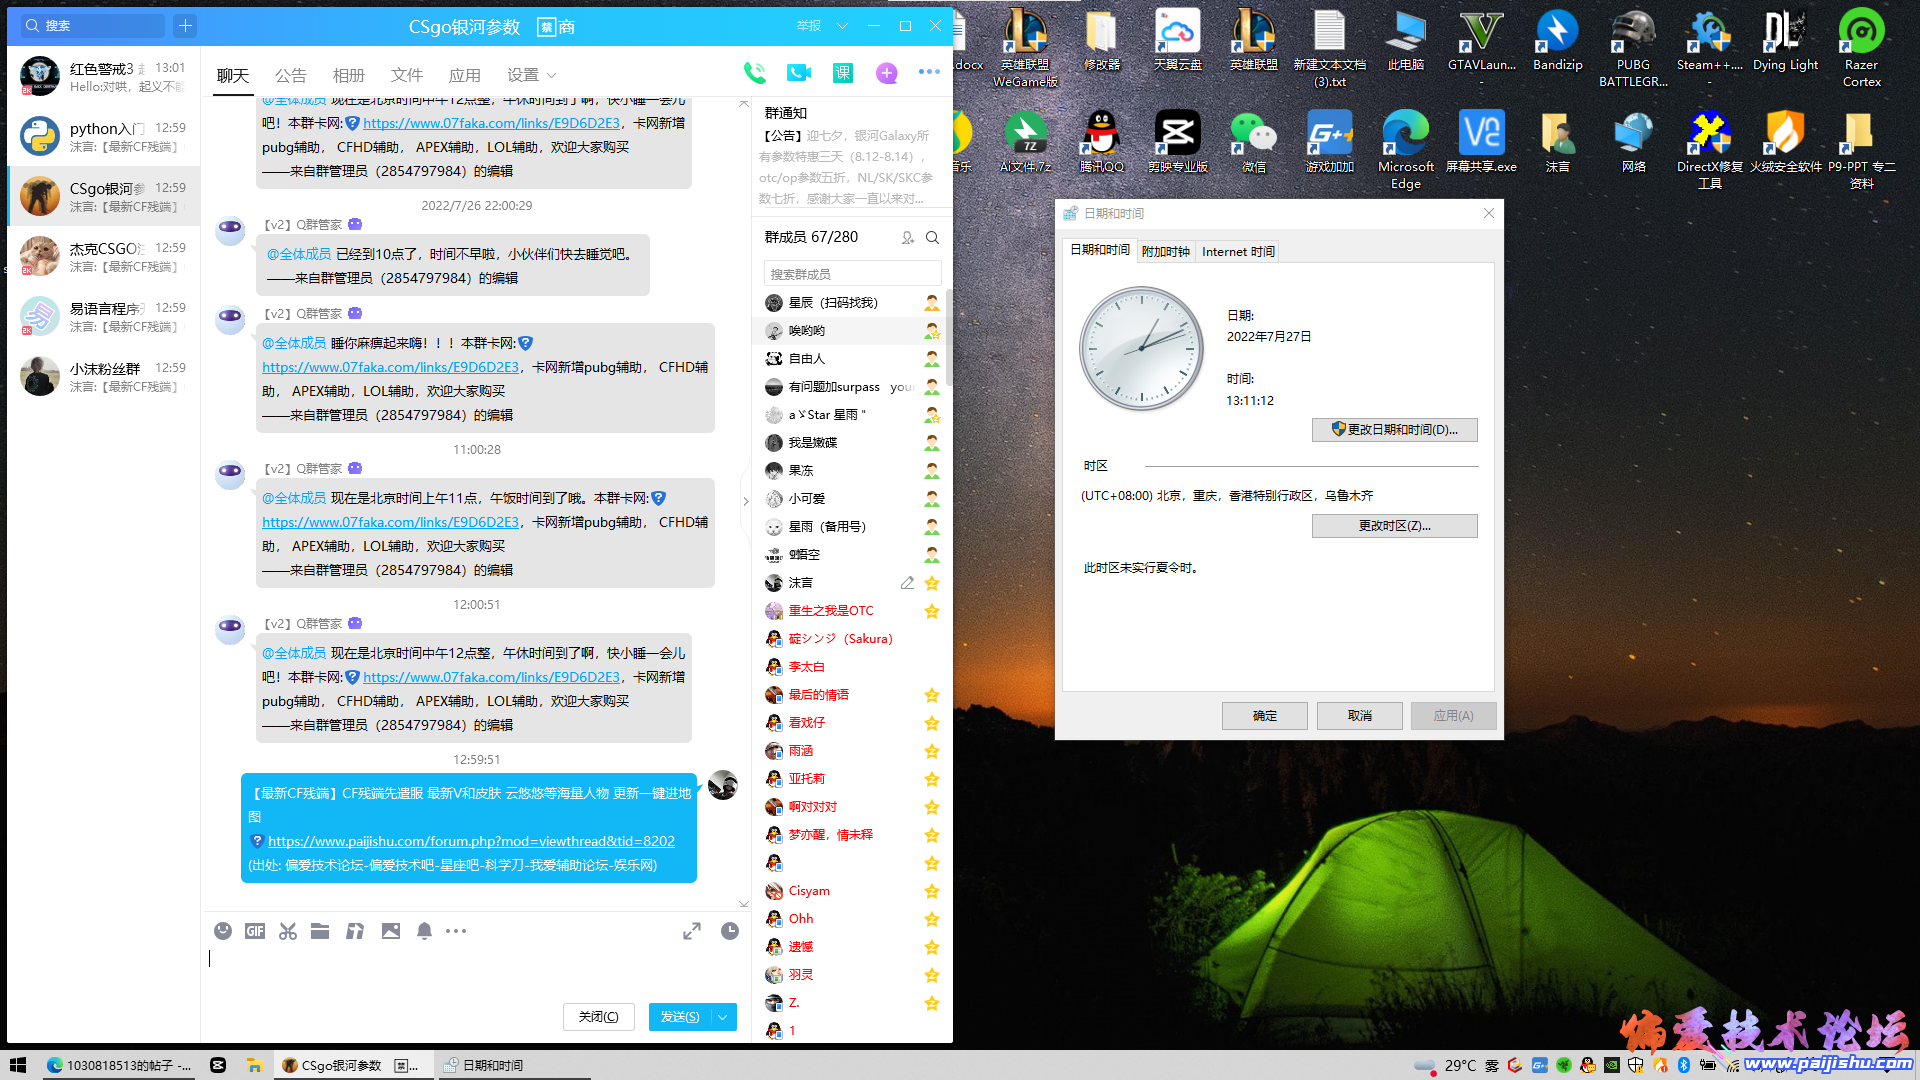Viewport: 1920px width, 1080px height.
Task: Click plus button next to QQ search
Action: [x=185, y=26]
